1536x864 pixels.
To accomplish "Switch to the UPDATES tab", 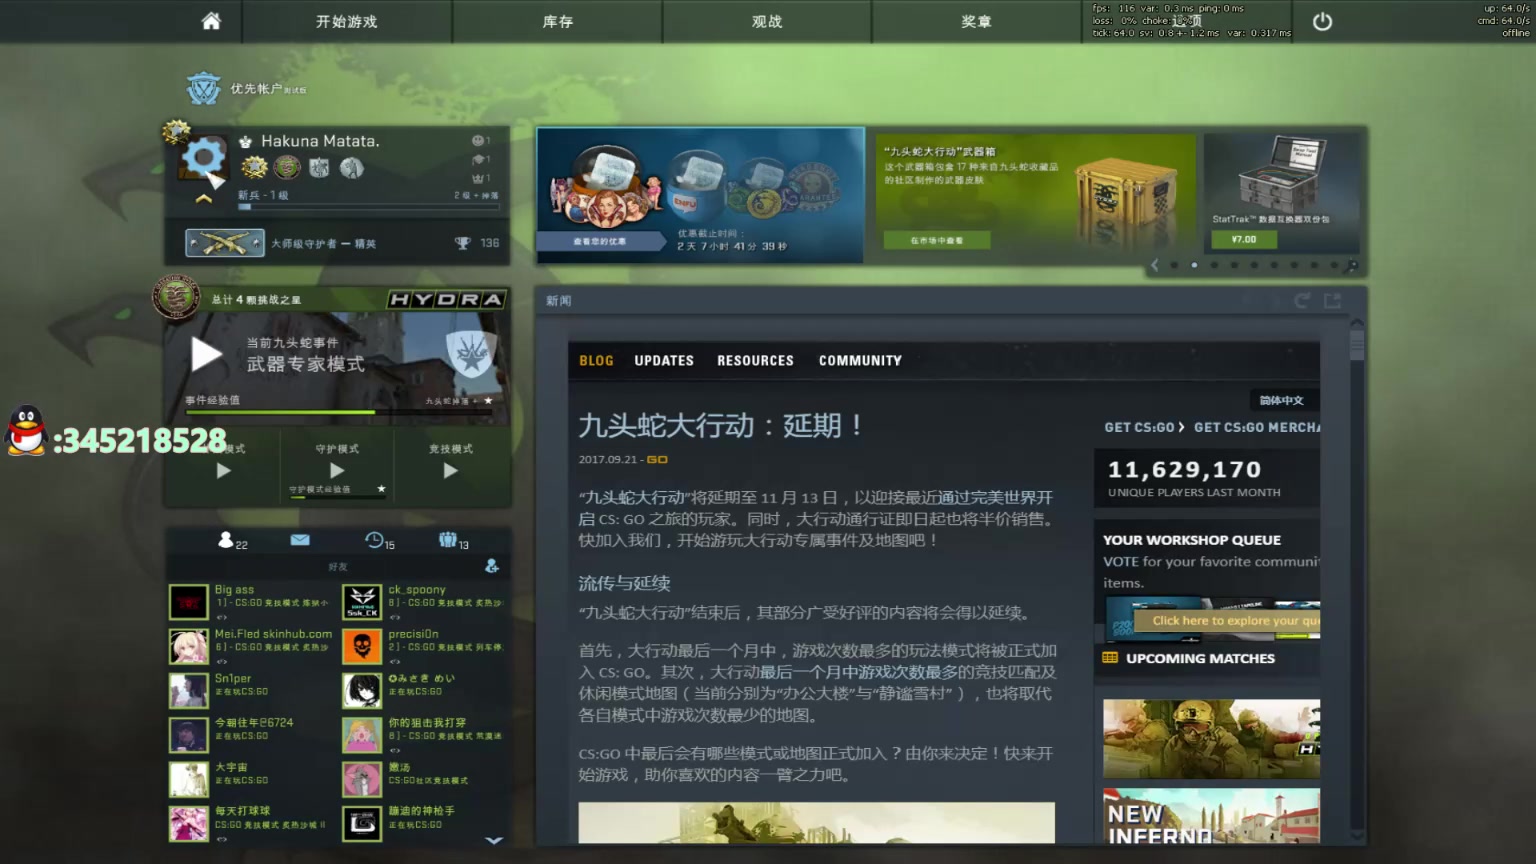I will 664,361.
